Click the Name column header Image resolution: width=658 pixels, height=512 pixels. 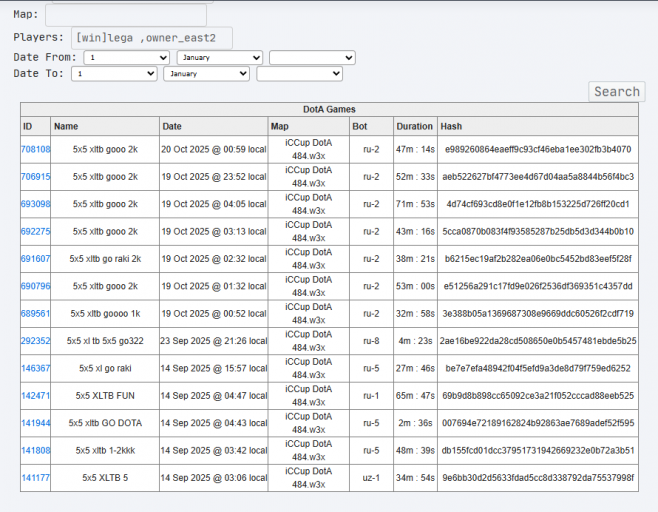105,126
